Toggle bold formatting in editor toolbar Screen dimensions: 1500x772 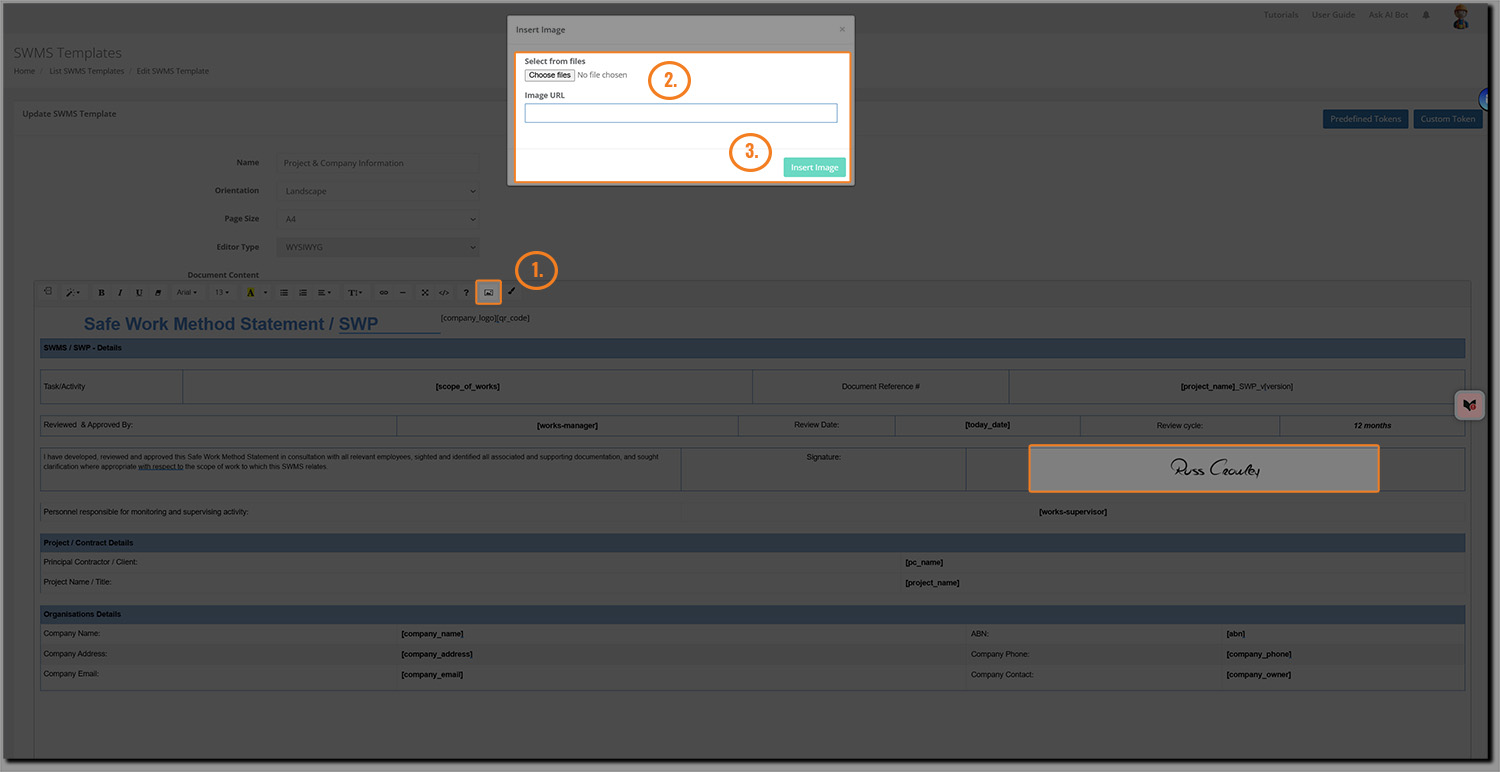[x=101, y=293]
